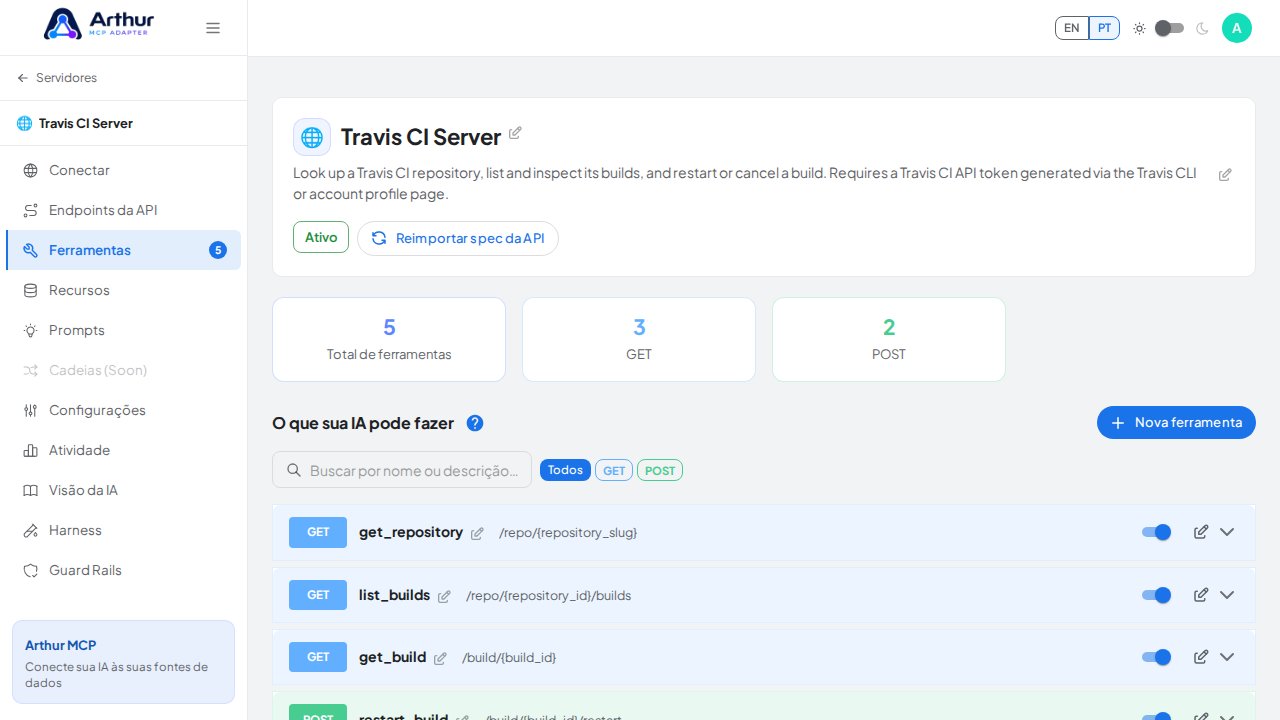1280x720 pixels.
Task: Click Reimportar spec da API button
Action: coord(458,238)
